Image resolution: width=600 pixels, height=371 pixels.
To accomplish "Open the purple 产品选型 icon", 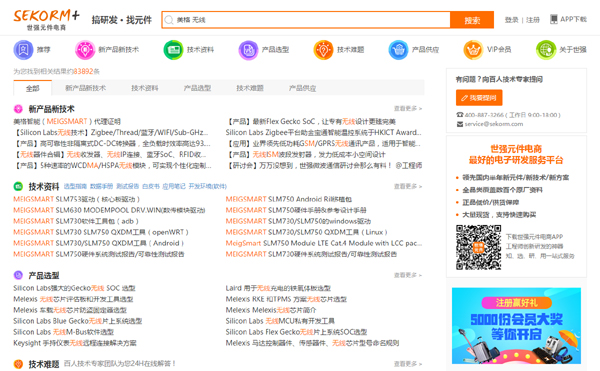I will (248, 50).
